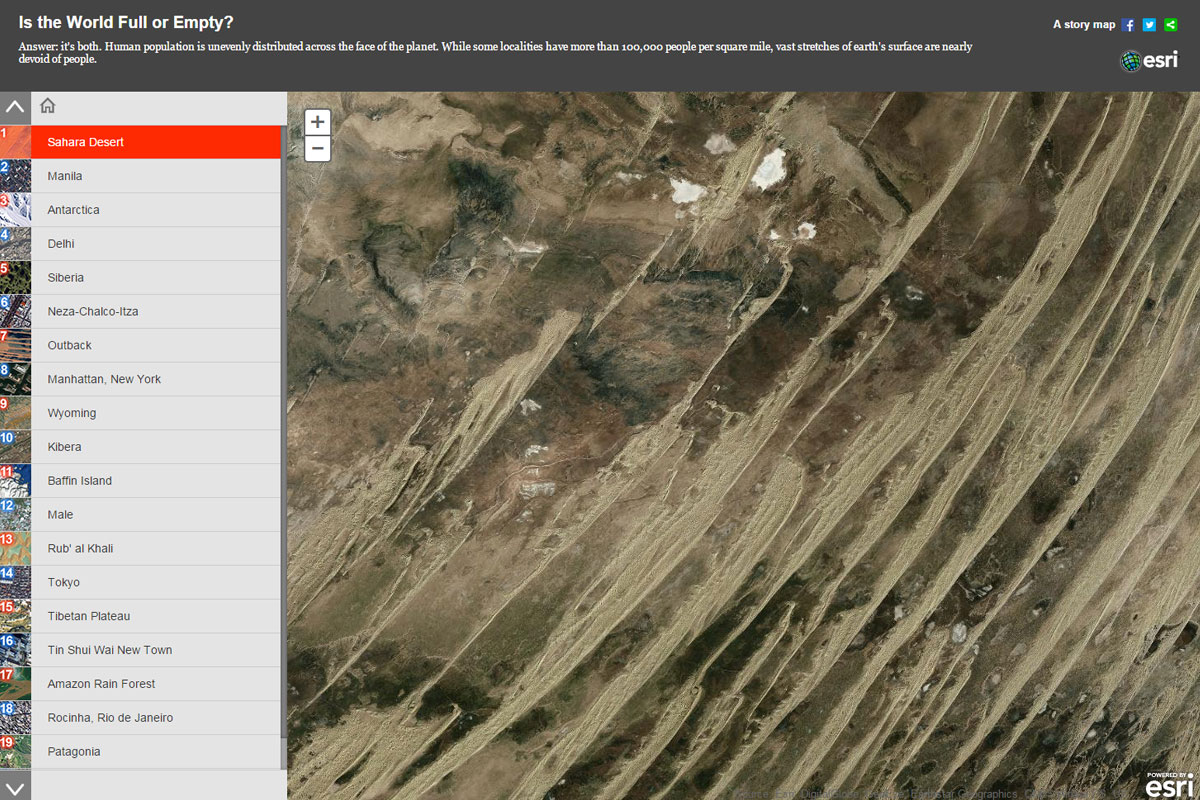This screenshot has height=800, width=1200.
Task: Zoom out of the map
Action: coord(317,149)
